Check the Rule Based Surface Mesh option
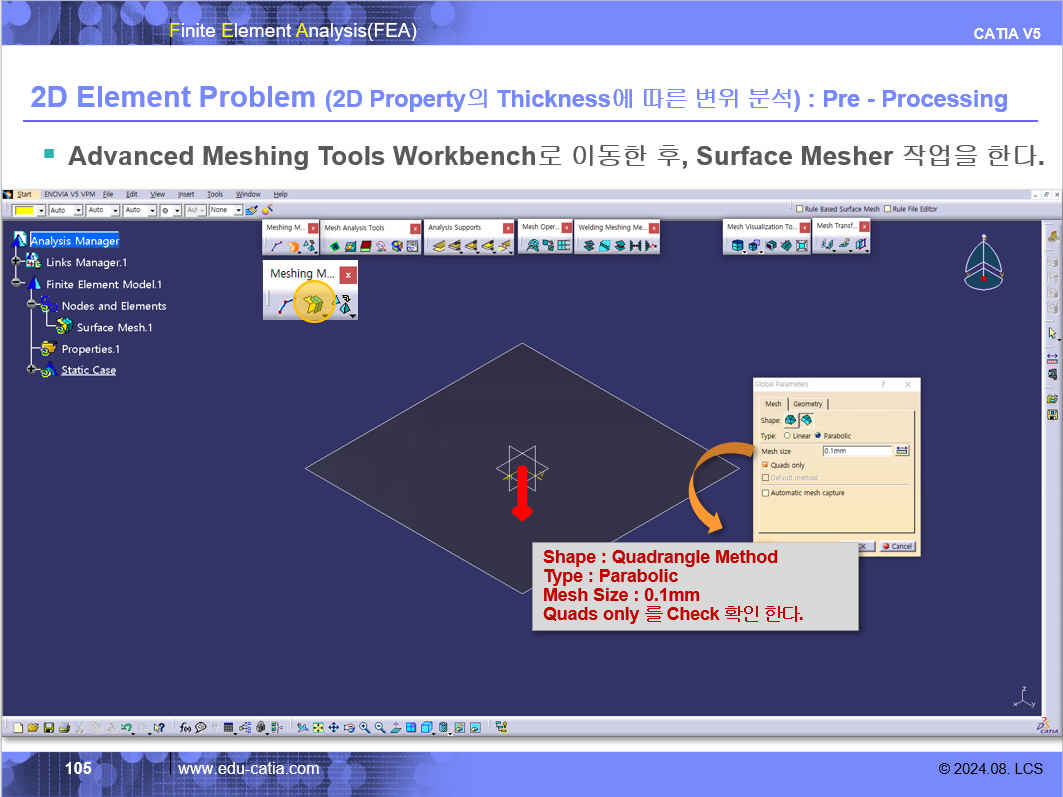The height and width of the screenshot is (797, 1063). [799, 209]
